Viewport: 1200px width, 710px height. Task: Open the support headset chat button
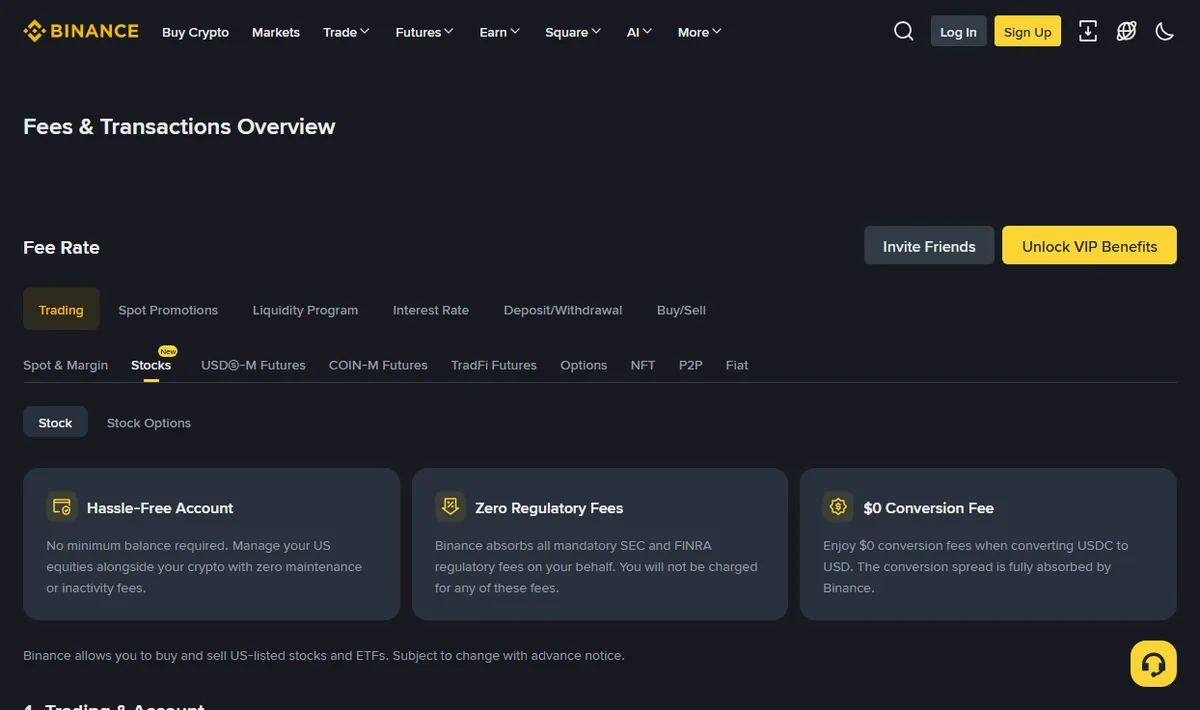1153,664
